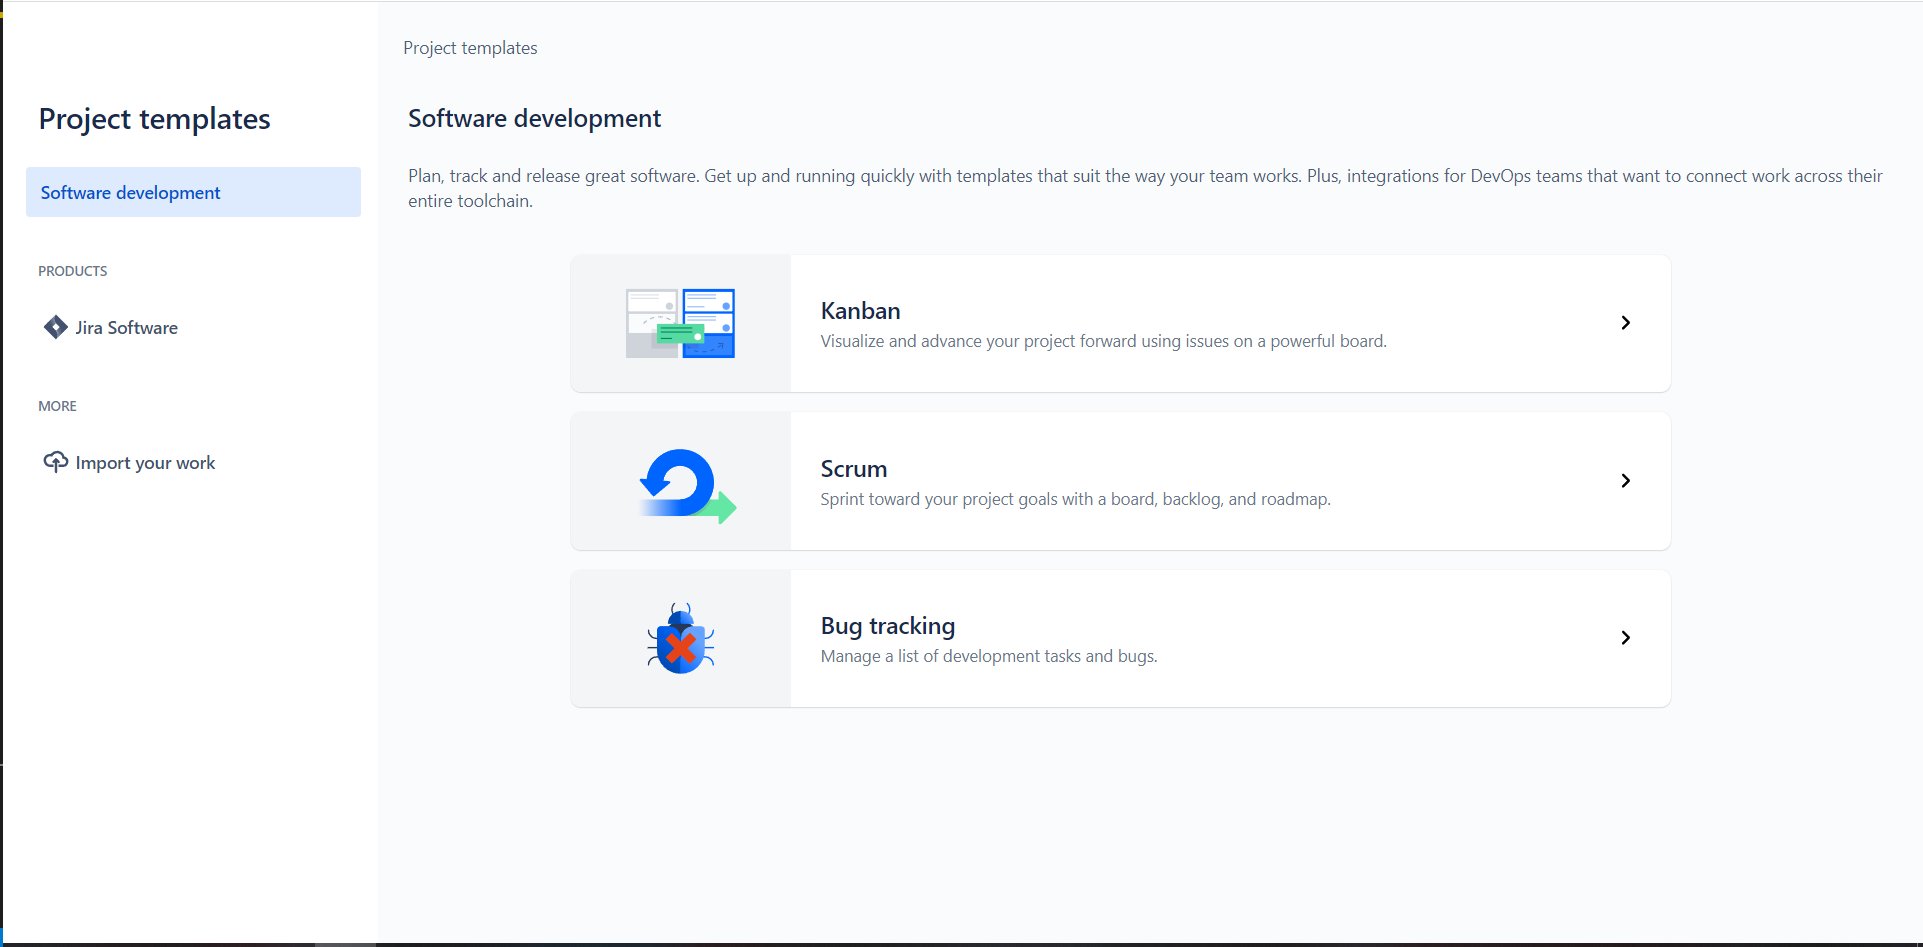Screen dimensions: 1923x947
Task: Select Software development in sidebar
Action: [x=193, y=192]
